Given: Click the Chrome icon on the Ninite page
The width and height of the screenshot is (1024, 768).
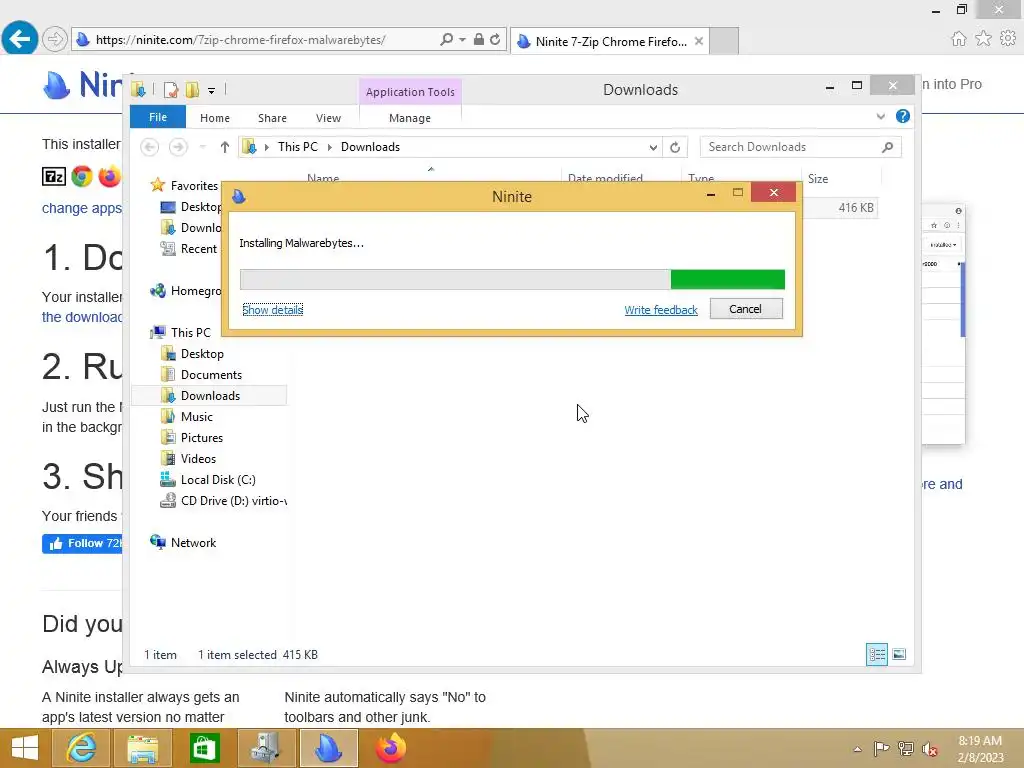Looking at the screenshot, I should click(x=82, y=176).
